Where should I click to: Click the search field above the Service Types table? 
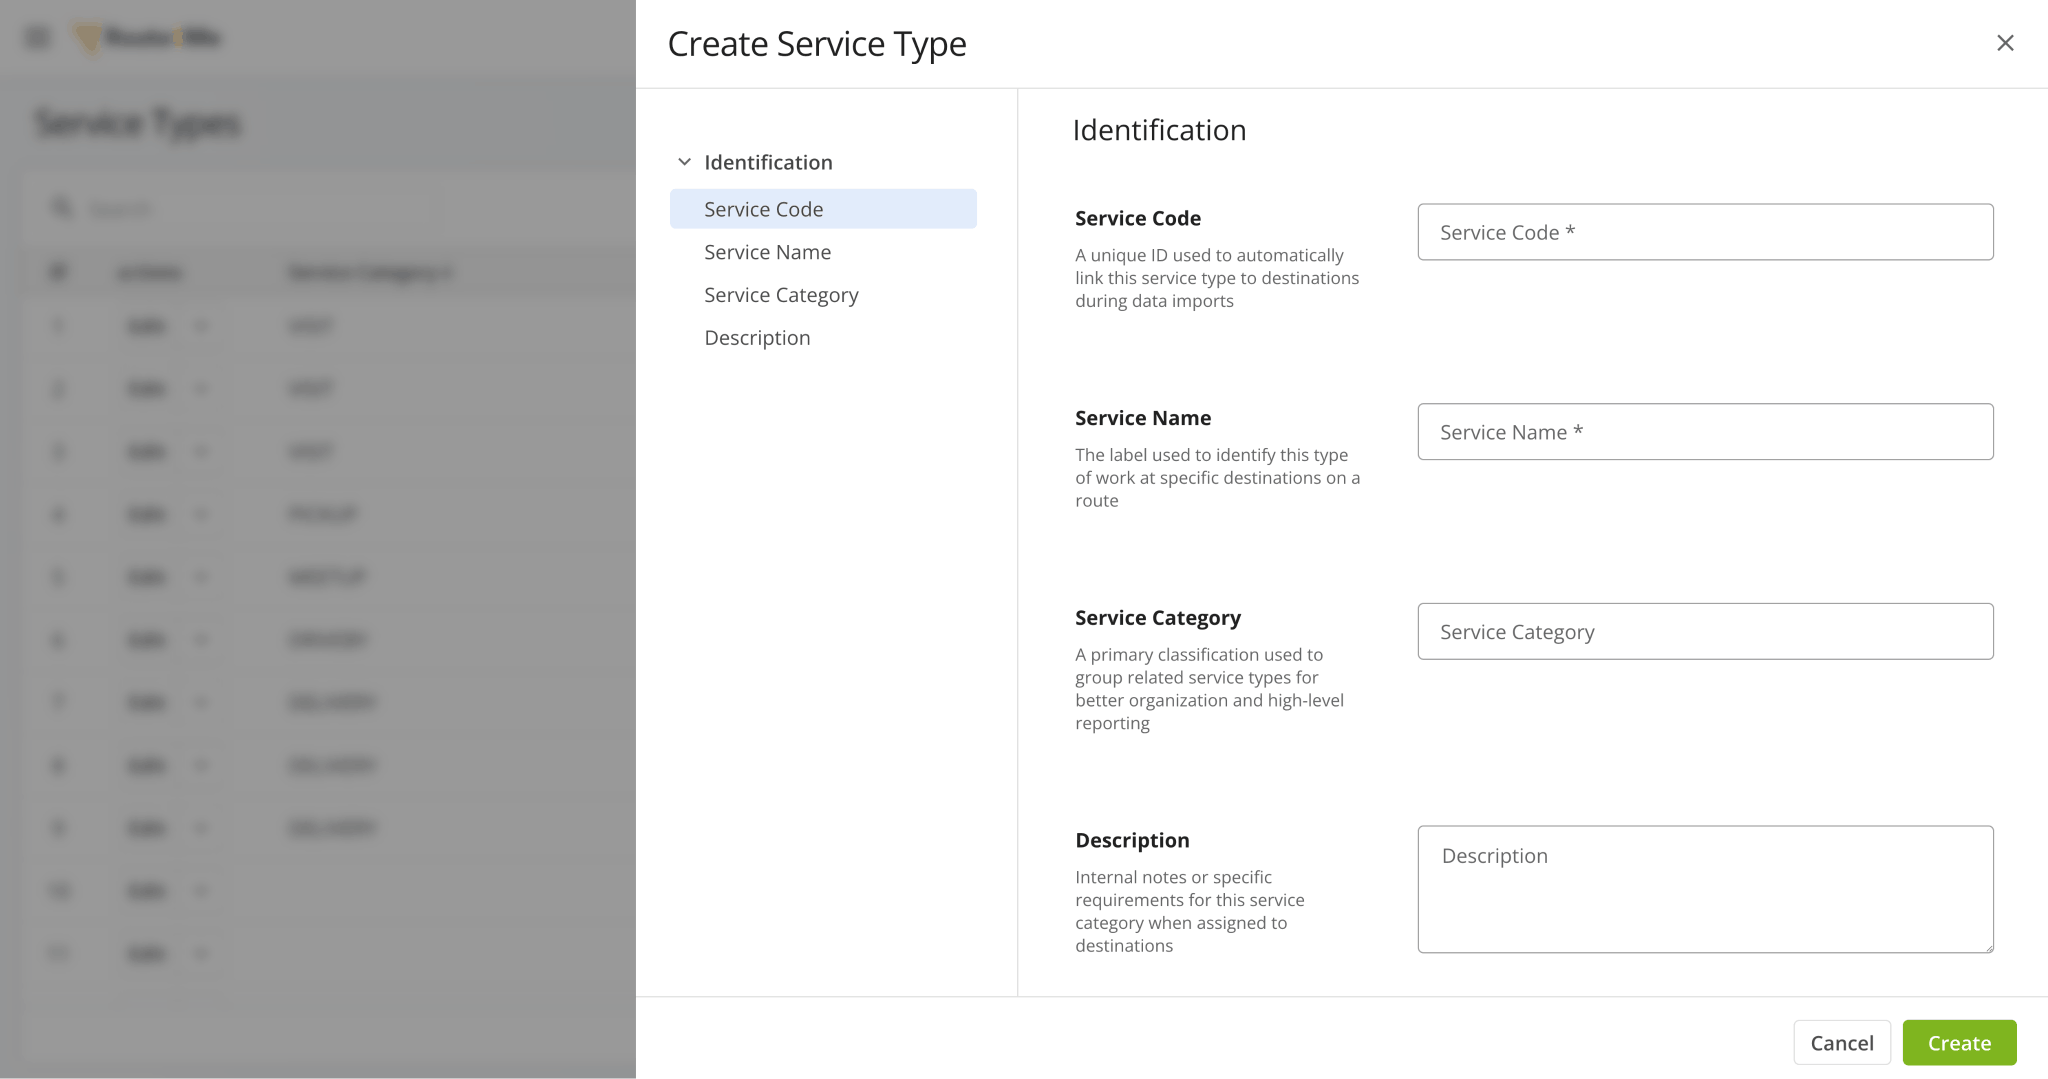230,207
